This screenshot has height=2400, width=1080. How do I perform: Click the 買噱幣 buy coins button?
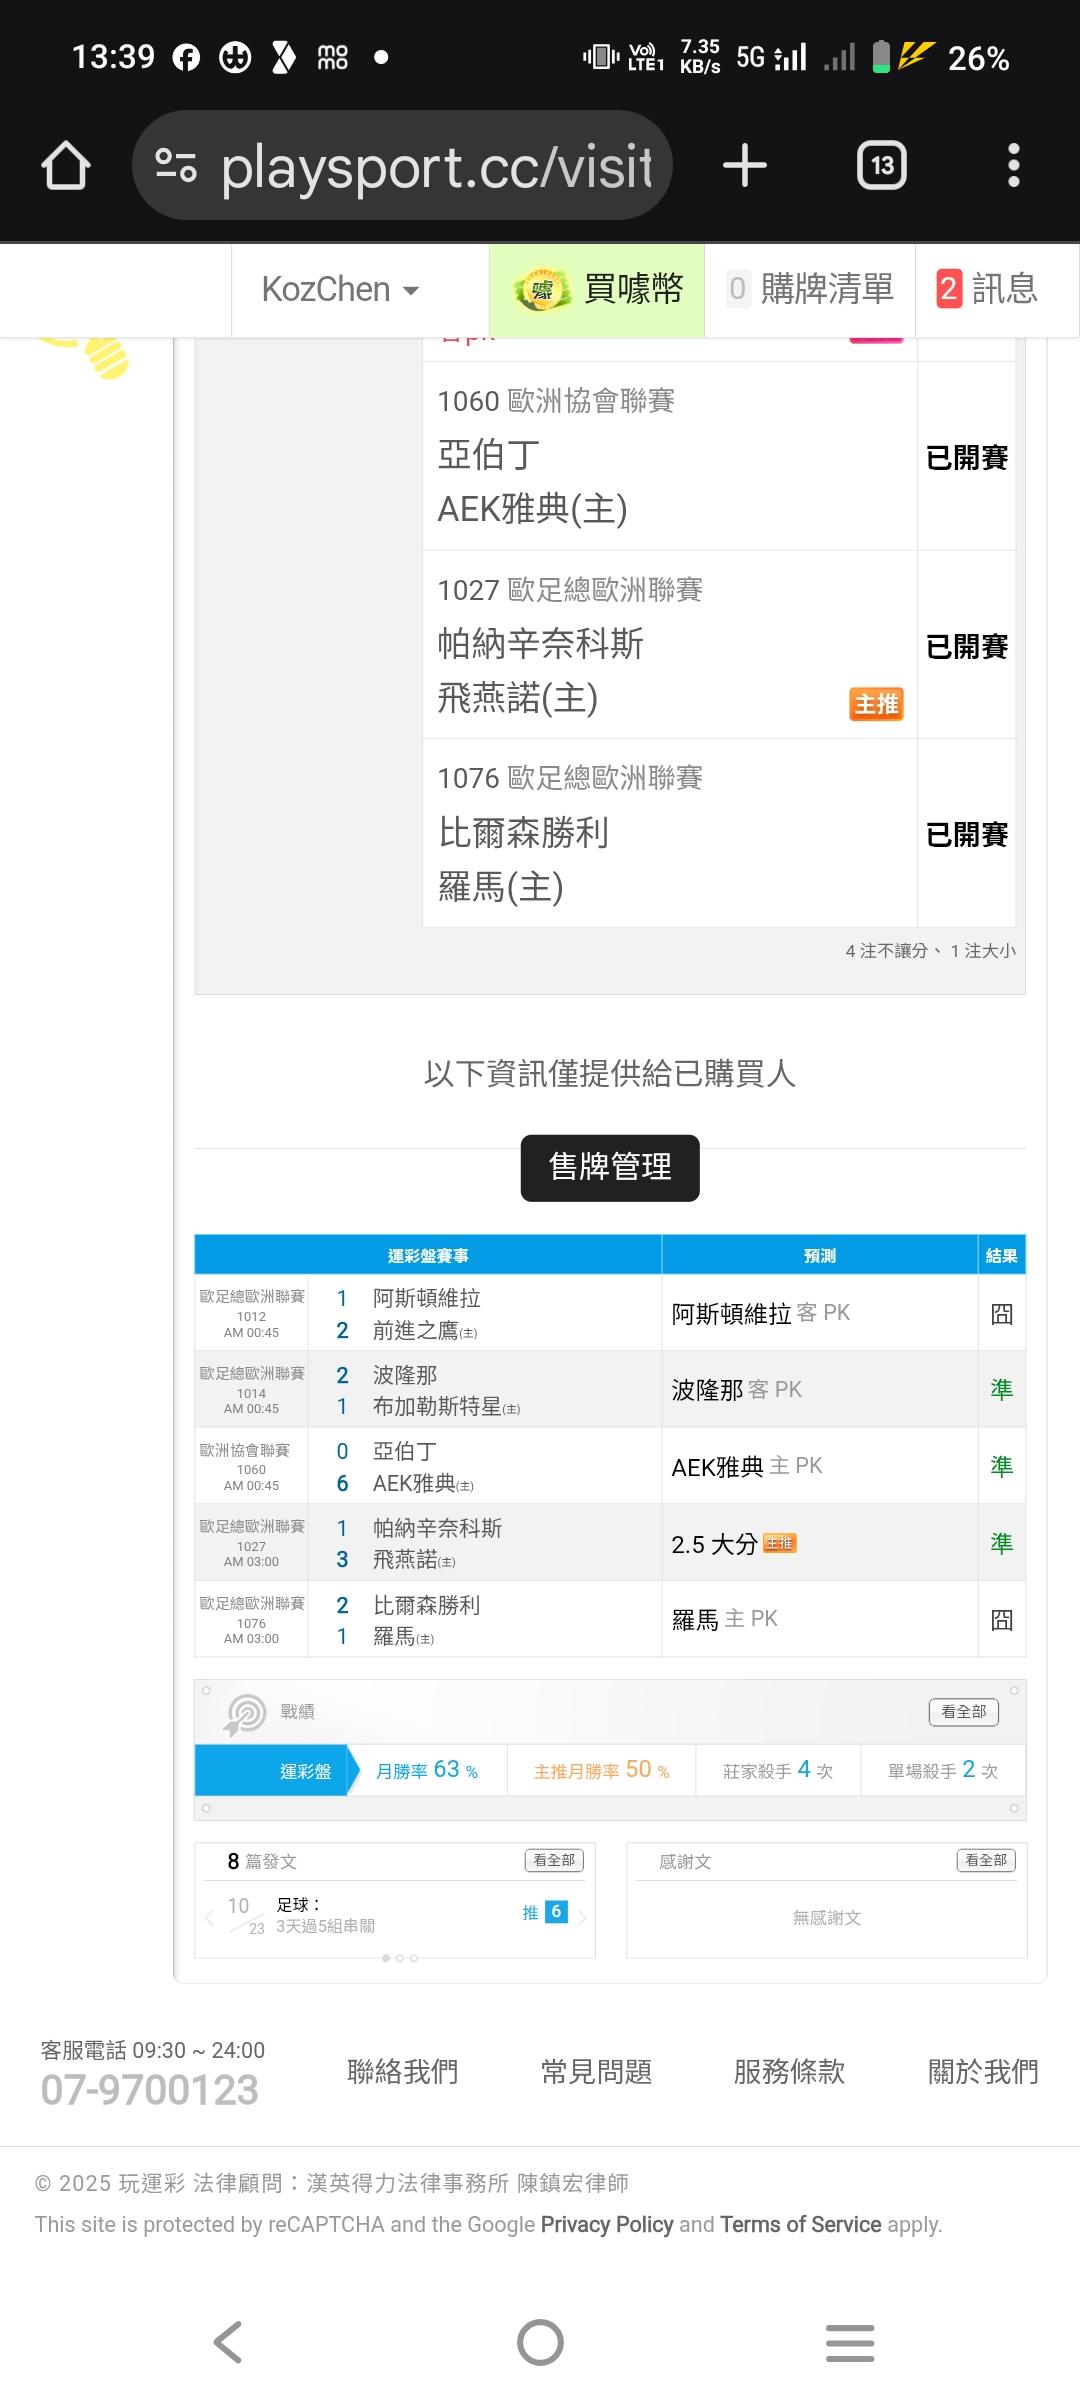(x=597, y=290)
